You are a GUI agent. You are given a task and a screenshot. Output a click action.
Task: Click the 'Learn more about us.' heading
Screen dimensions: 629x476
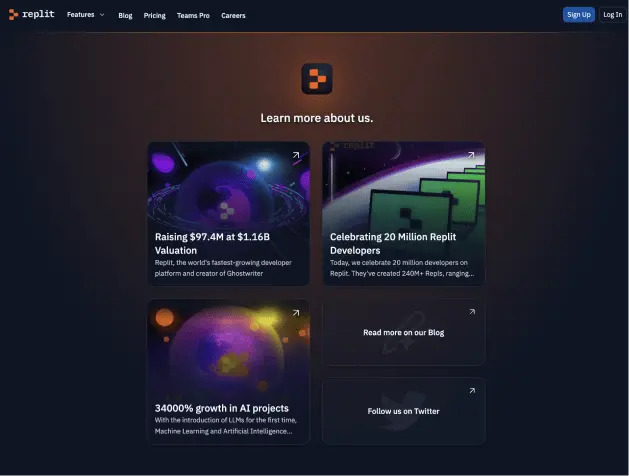(317, 118)
